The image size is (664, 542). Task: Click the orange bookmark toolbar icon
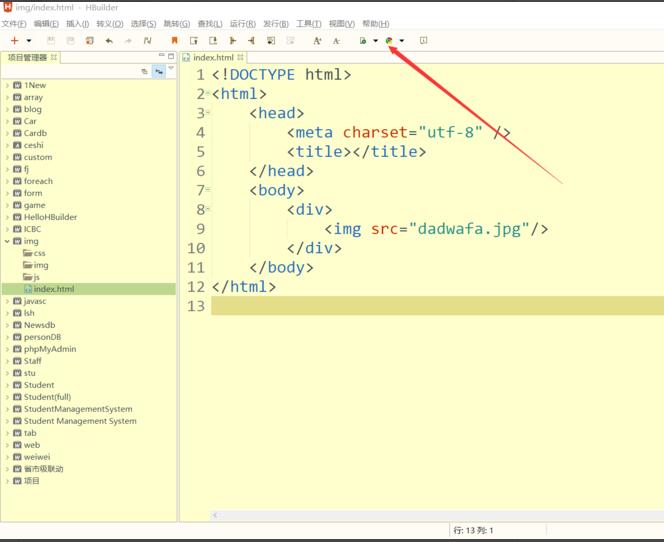175,41
